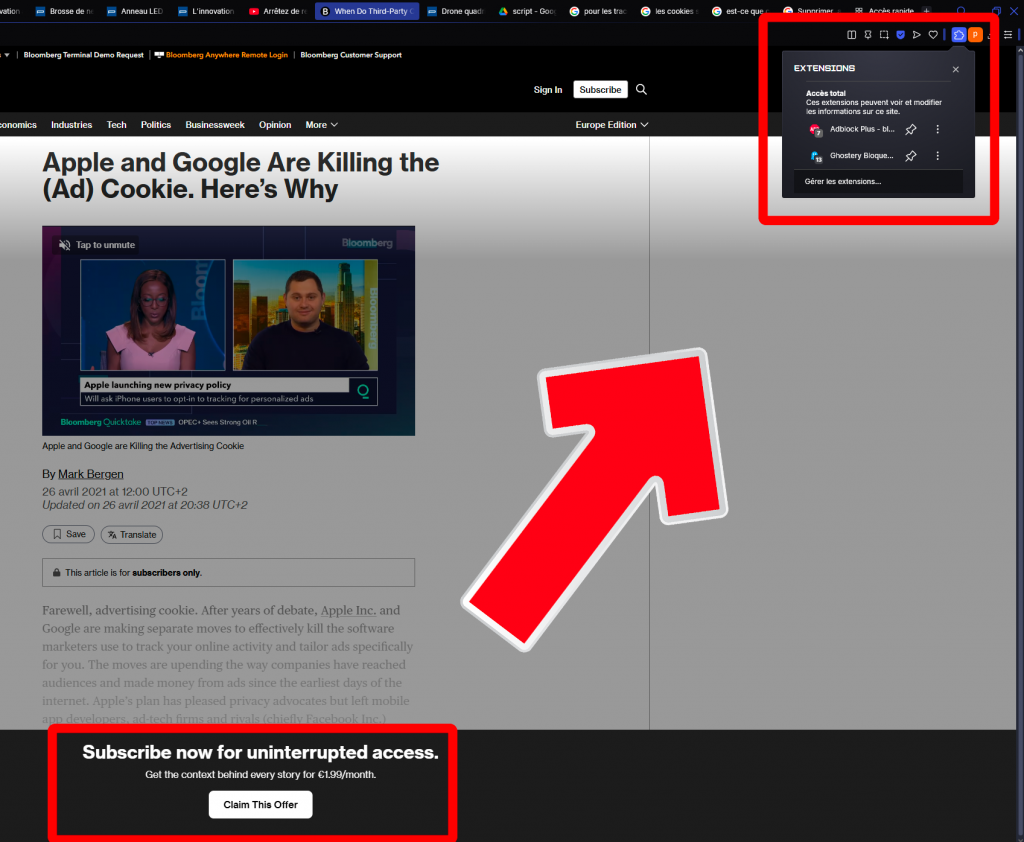Open the Tech section
This screenshot has width=1024, height=842.
click(117, 125)
